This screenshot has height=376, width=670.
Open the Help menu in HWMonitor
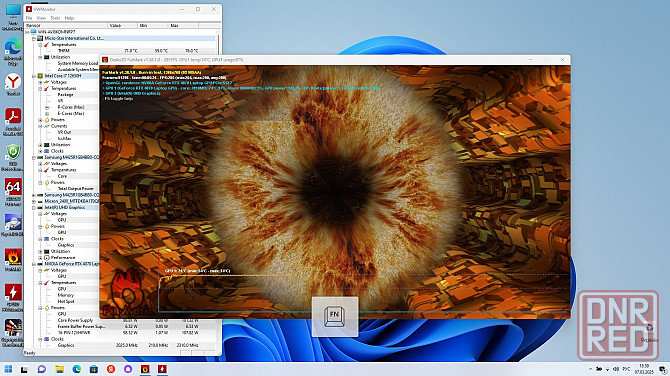pyautogui.click(x=69, y=18)
